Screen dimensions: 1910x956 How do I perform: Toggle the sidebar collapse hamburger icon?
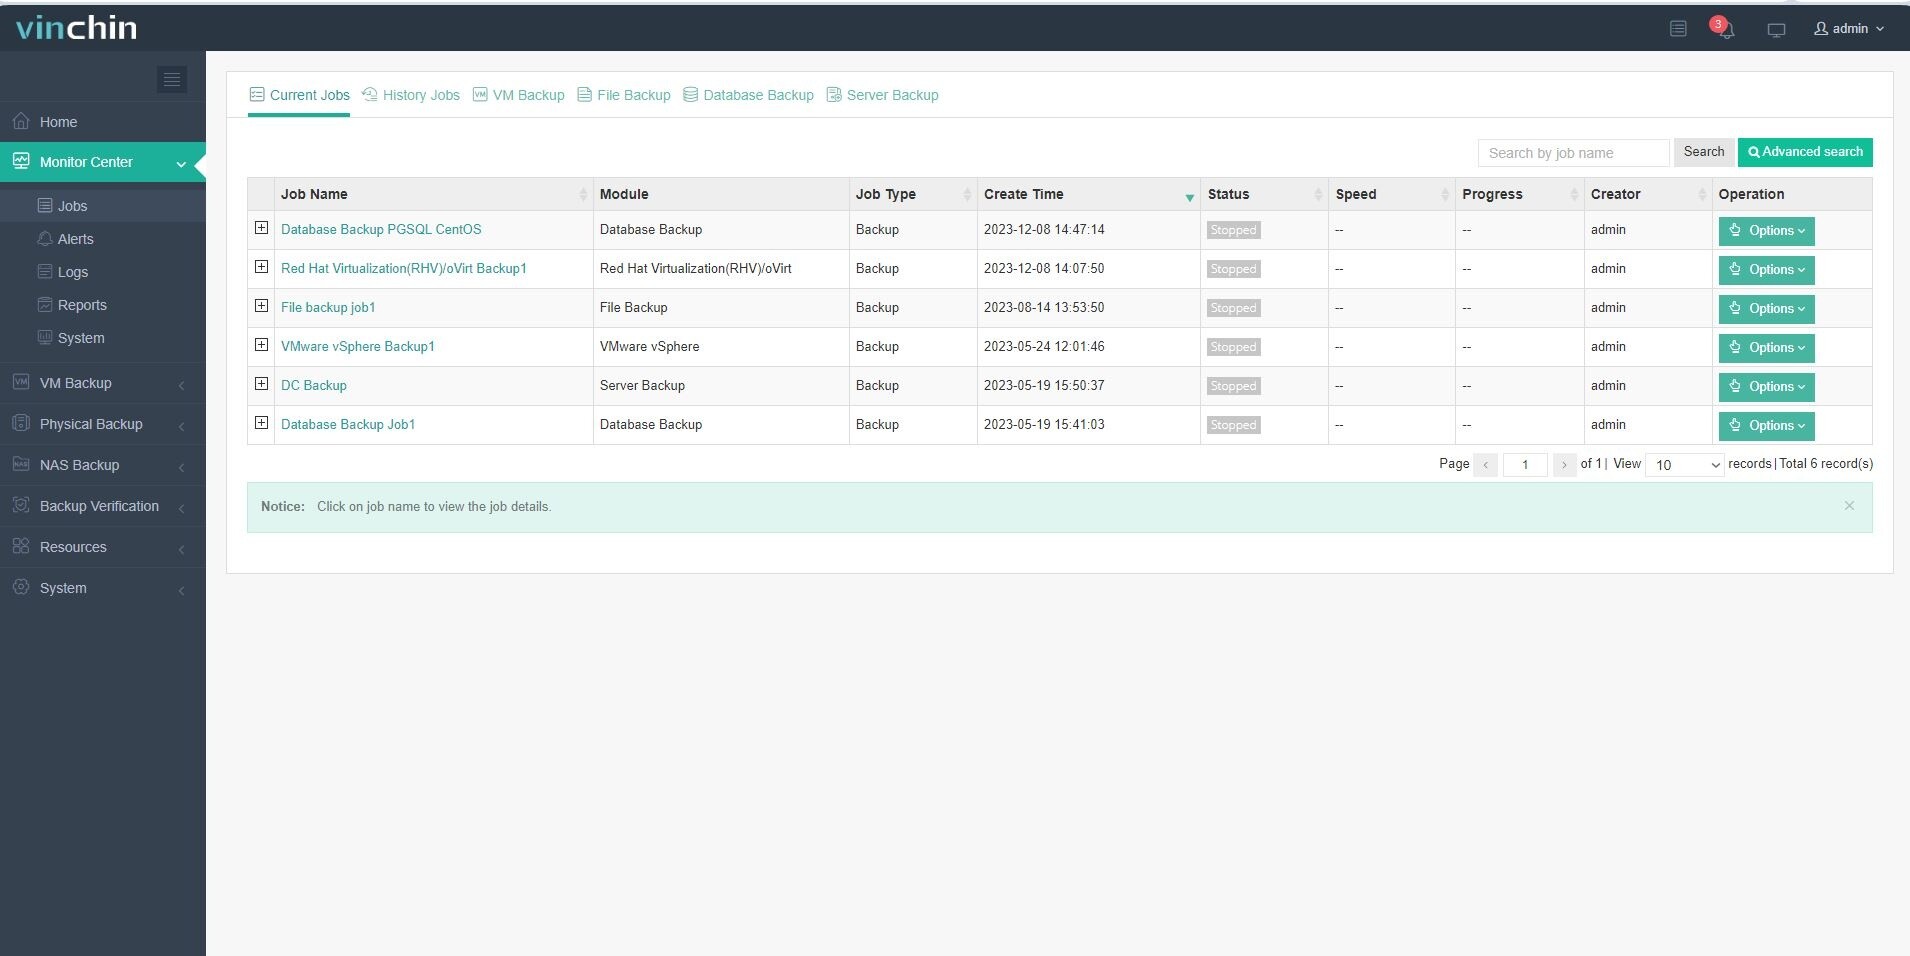point(172,79)
